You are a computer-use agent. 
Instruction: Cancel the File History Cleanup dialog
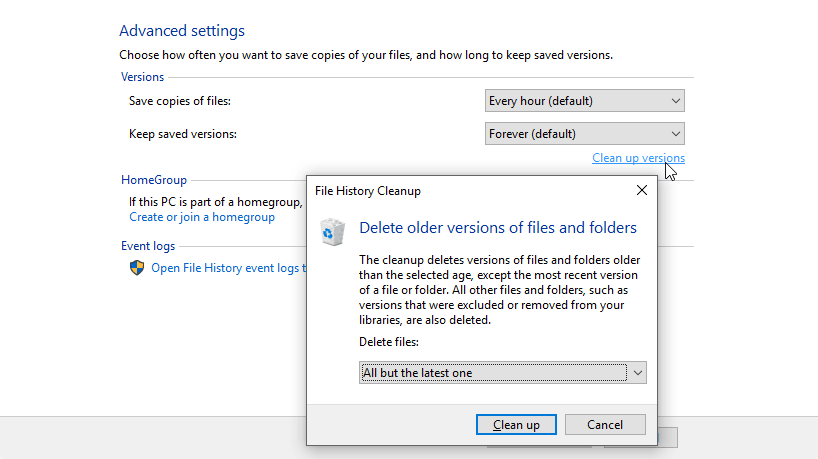(x=605, y=425)
